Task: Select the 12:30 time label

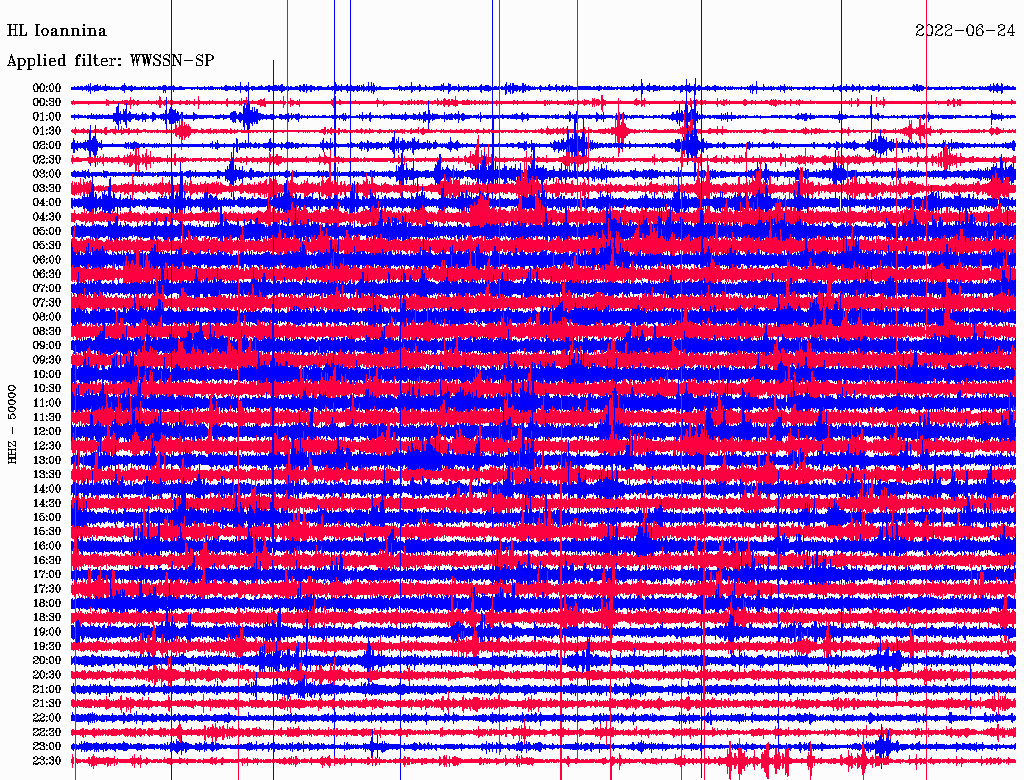Action: click(46, 446)
